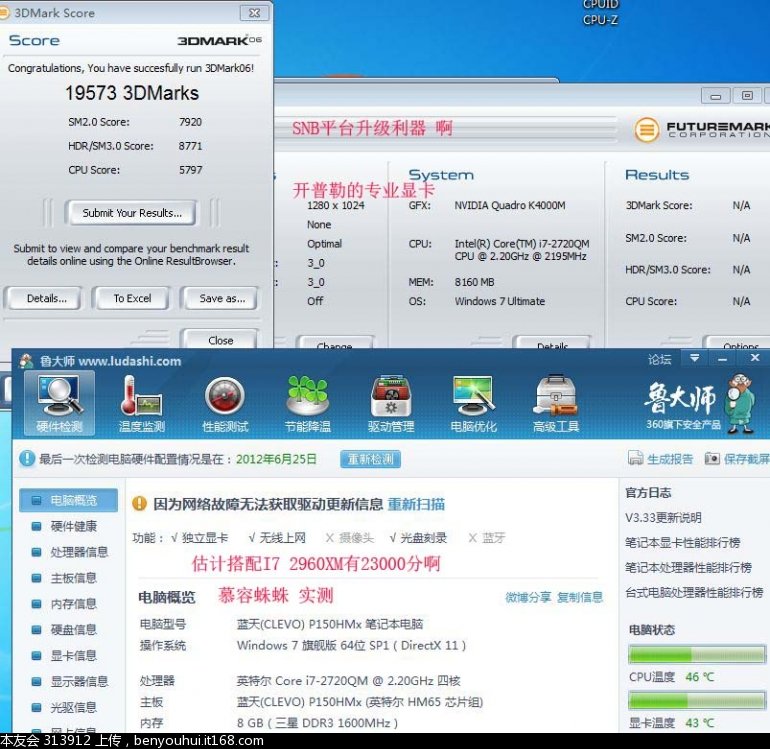
Task: Open 温度监测 temperature monitor
Action: (141, 404)
